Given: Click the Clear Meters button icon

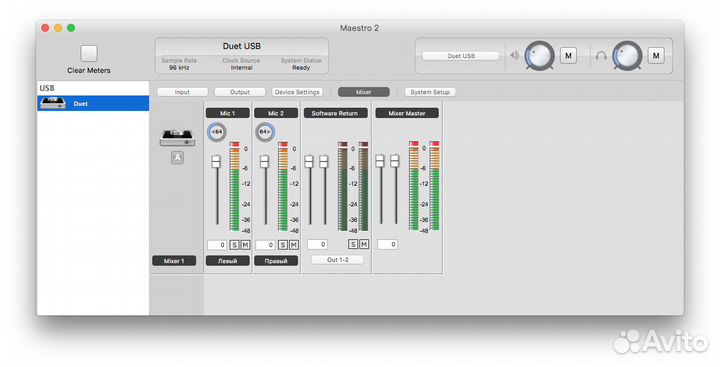Looking at the screenshot, I should [89, 54].
